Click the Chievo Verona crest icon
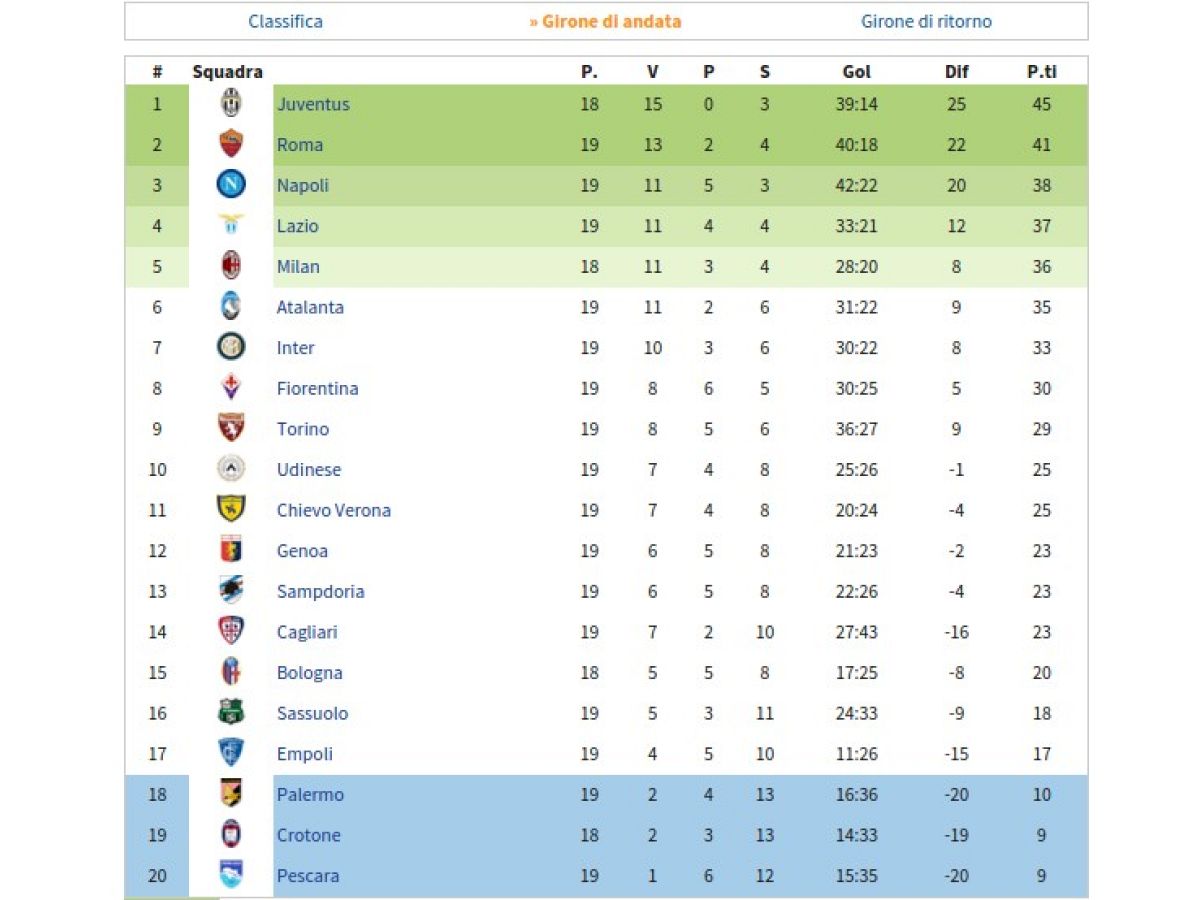The width and height of the screenshot is (1200, 900). click(231, 509)
